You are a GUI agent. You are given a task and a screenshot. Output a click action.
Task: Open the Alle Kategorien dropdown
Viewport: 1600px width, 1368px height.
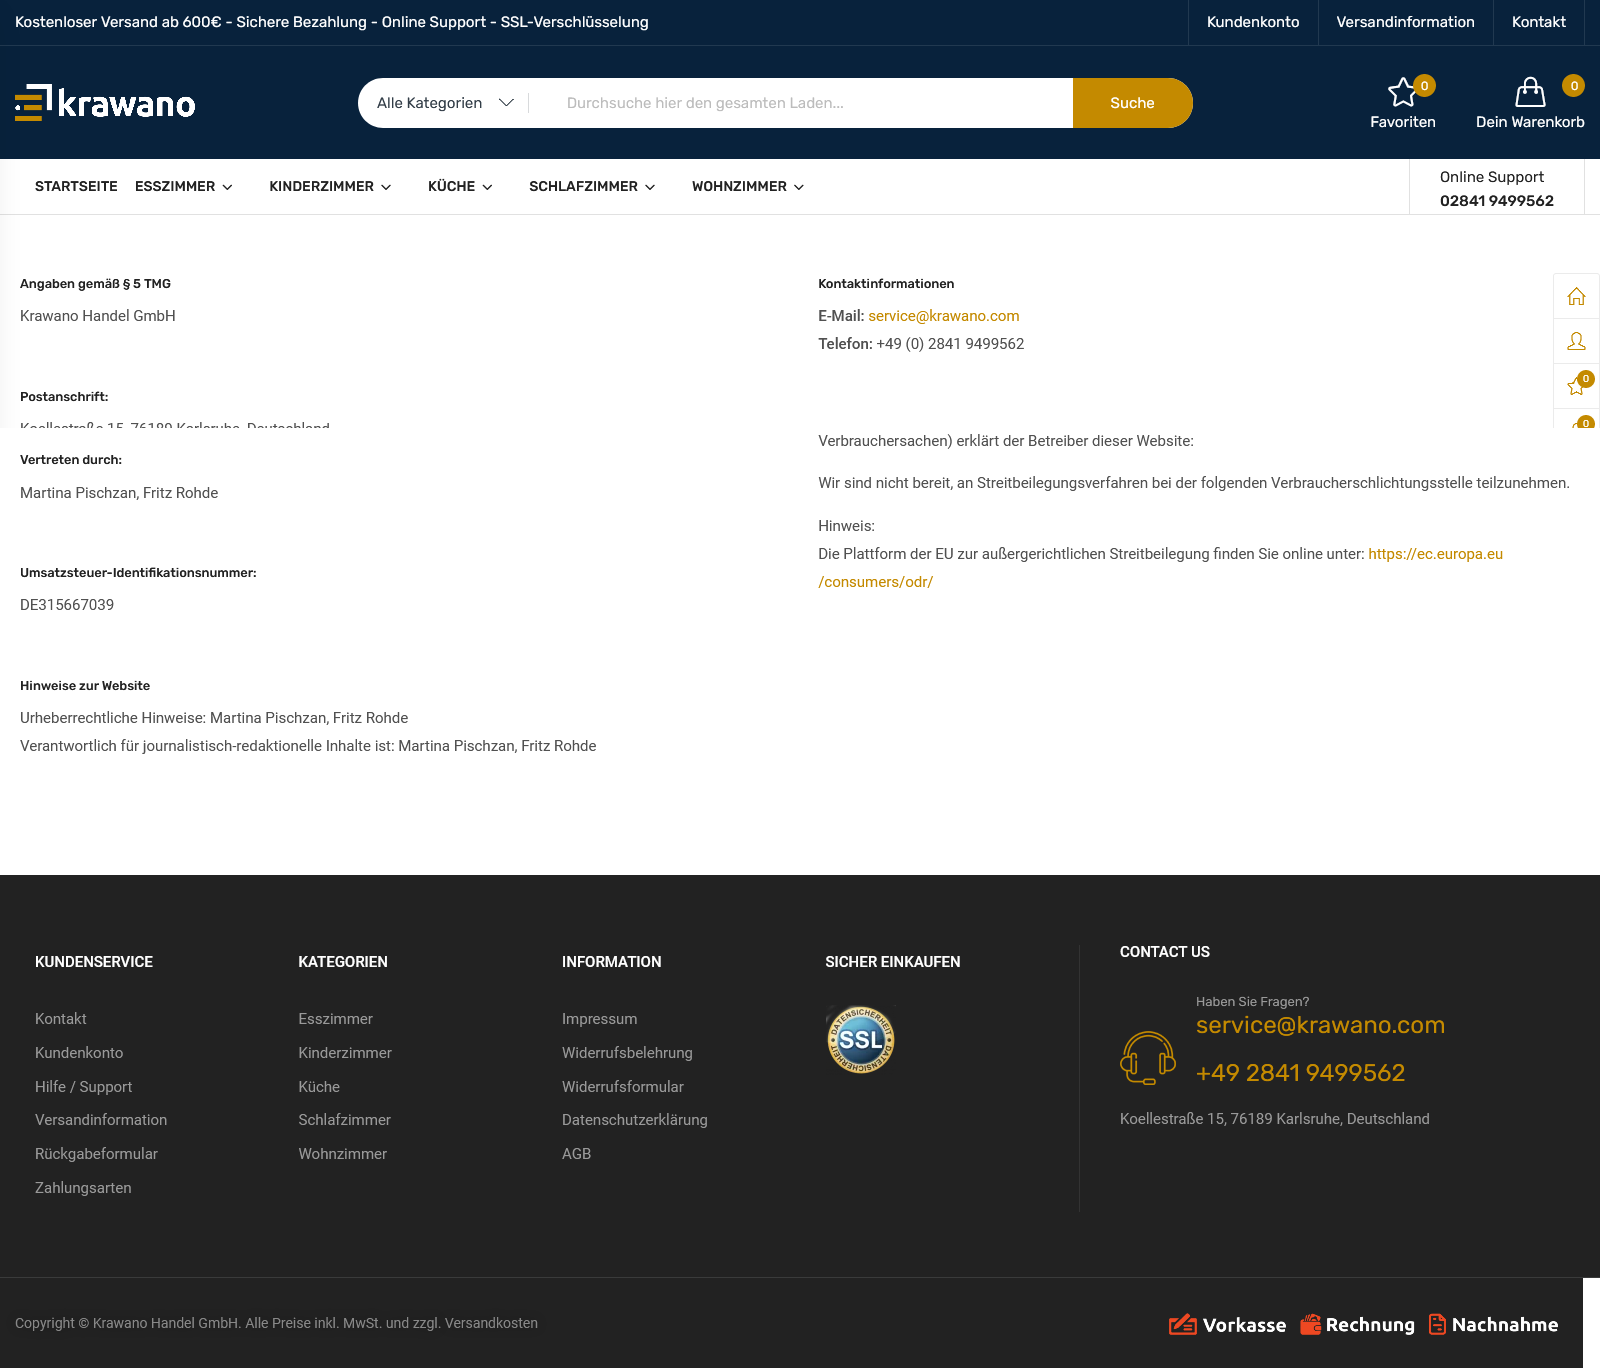point(444,103)
